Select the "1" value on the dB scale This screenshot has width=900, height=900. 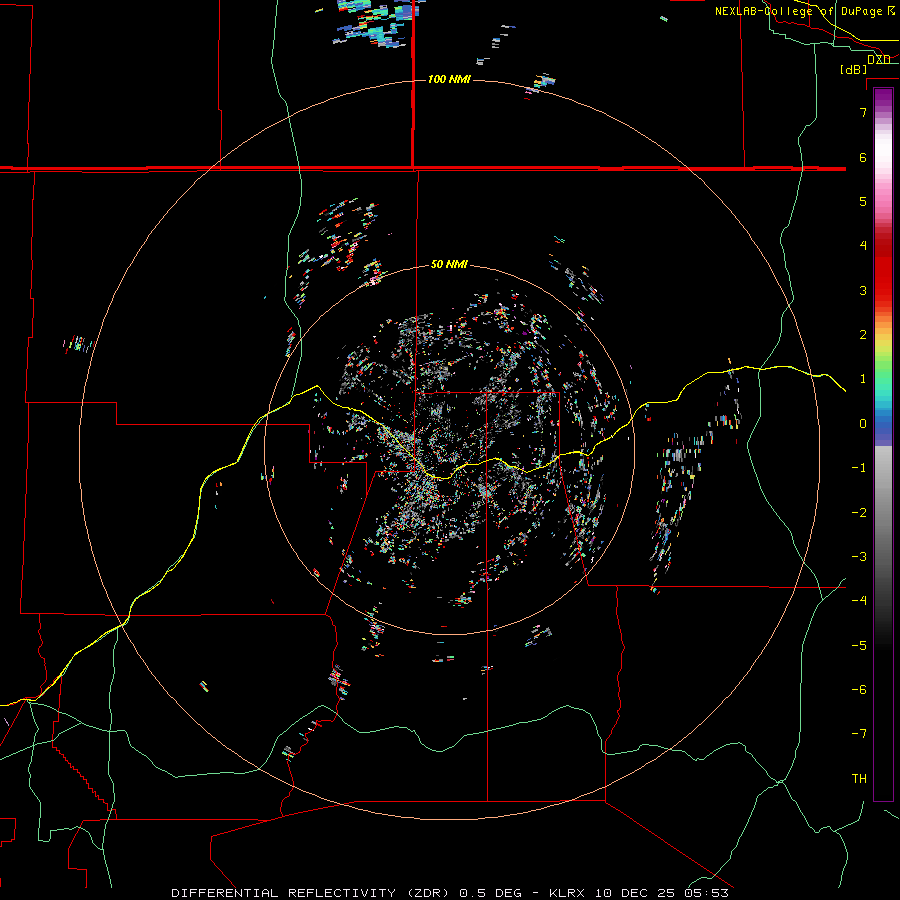coord(863,379)
